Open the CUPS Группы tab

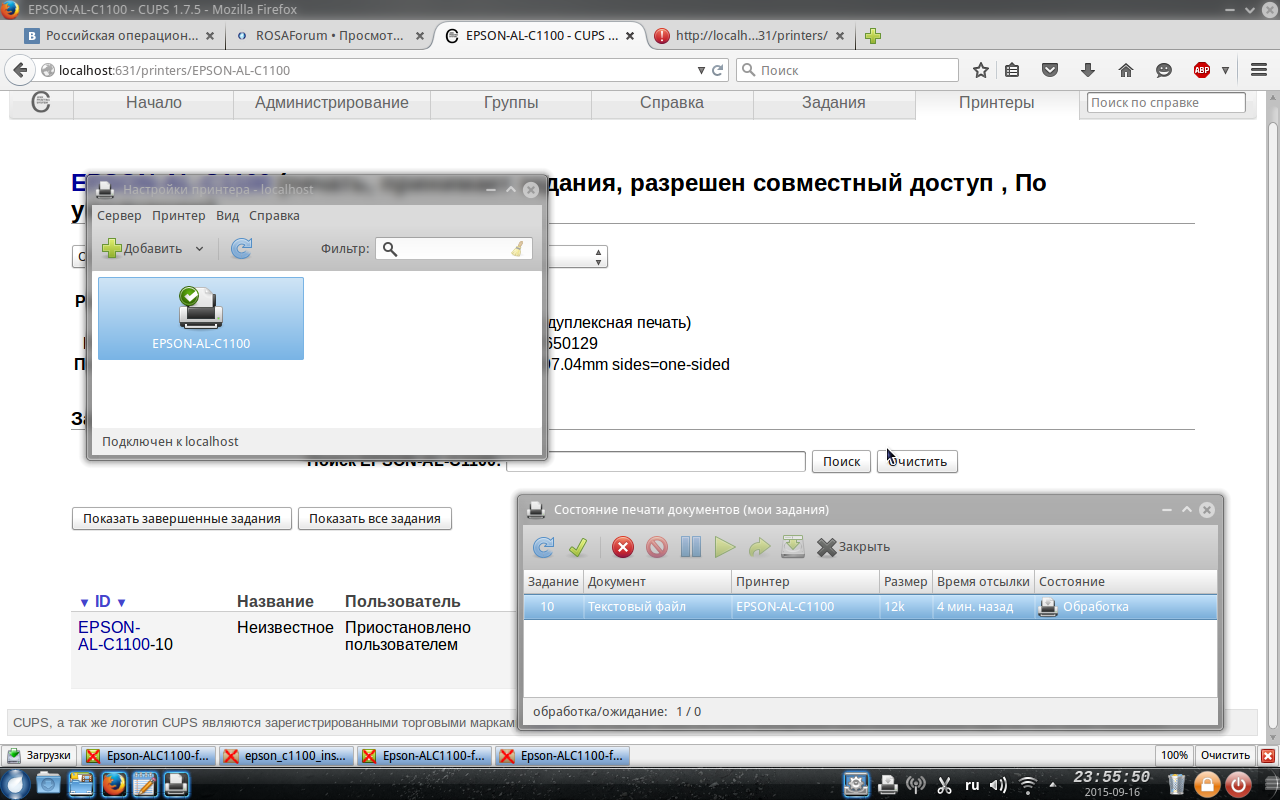(511, 103)
